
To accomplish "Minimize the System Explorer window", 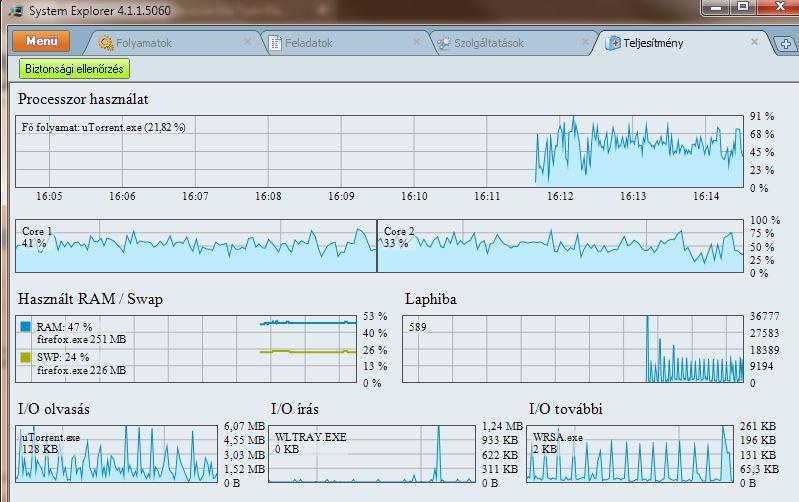I will click(716, 7).
